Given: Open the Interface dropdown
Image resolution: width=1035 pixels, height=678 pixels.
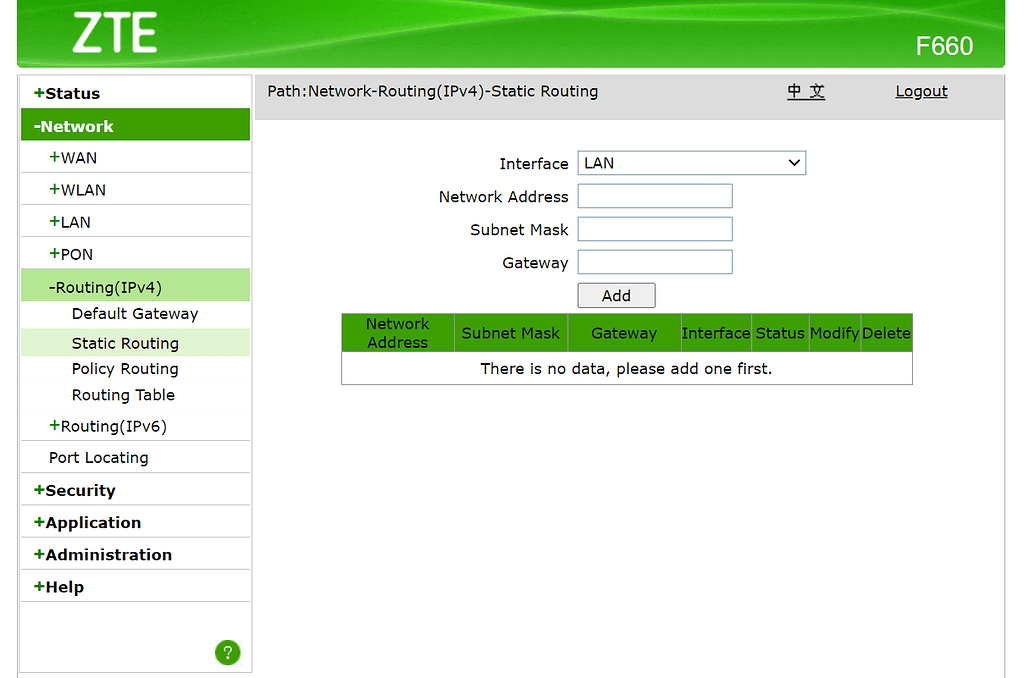Looking at the screenshot, I should [691, 163].
